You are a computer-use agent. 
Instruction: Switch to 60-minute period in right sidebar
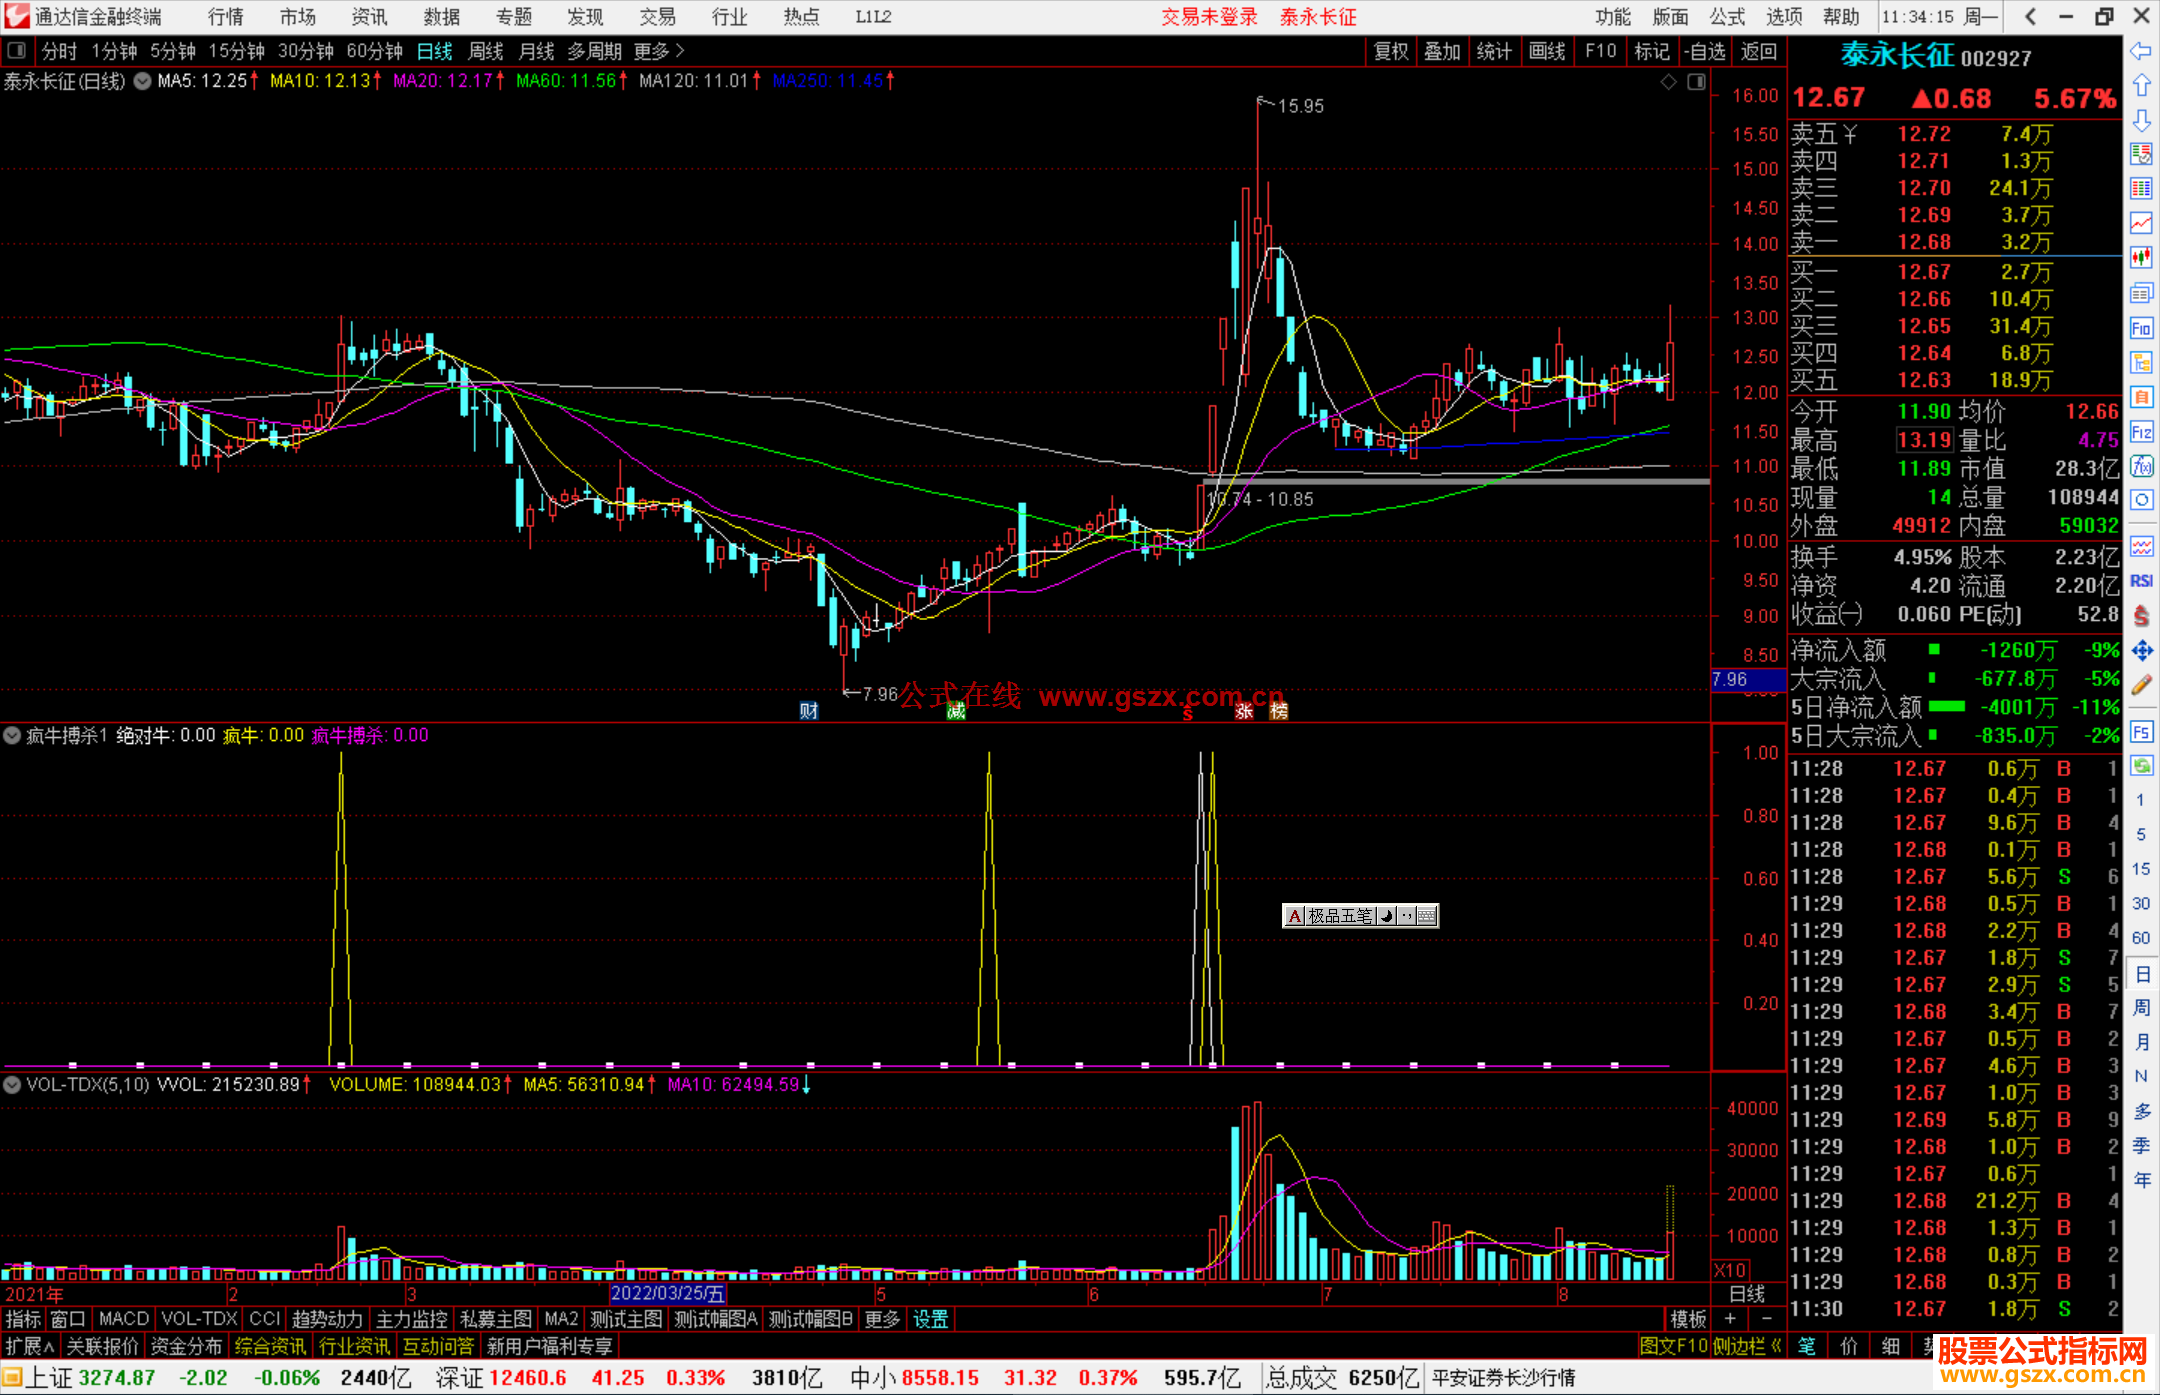(x=2140, y=938)
